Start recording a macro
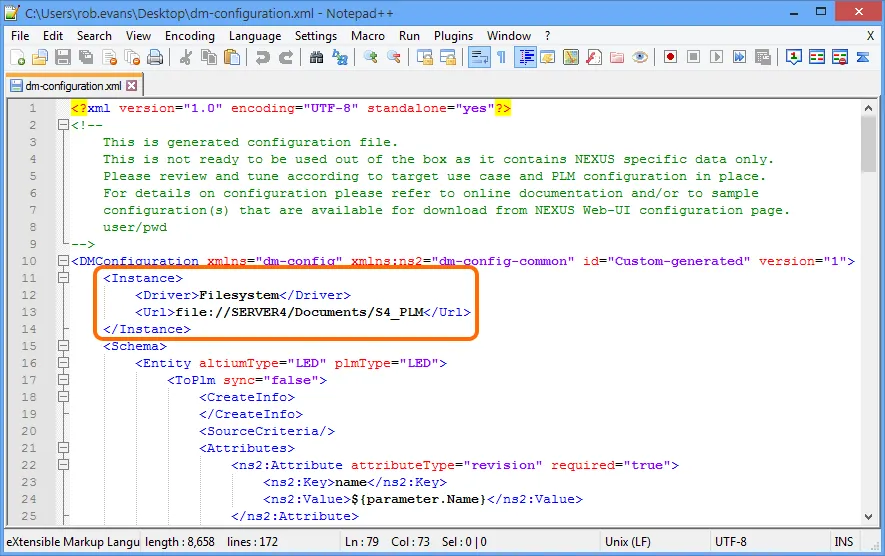The height and width of the screenshot is (556, 885). [670, 57]
